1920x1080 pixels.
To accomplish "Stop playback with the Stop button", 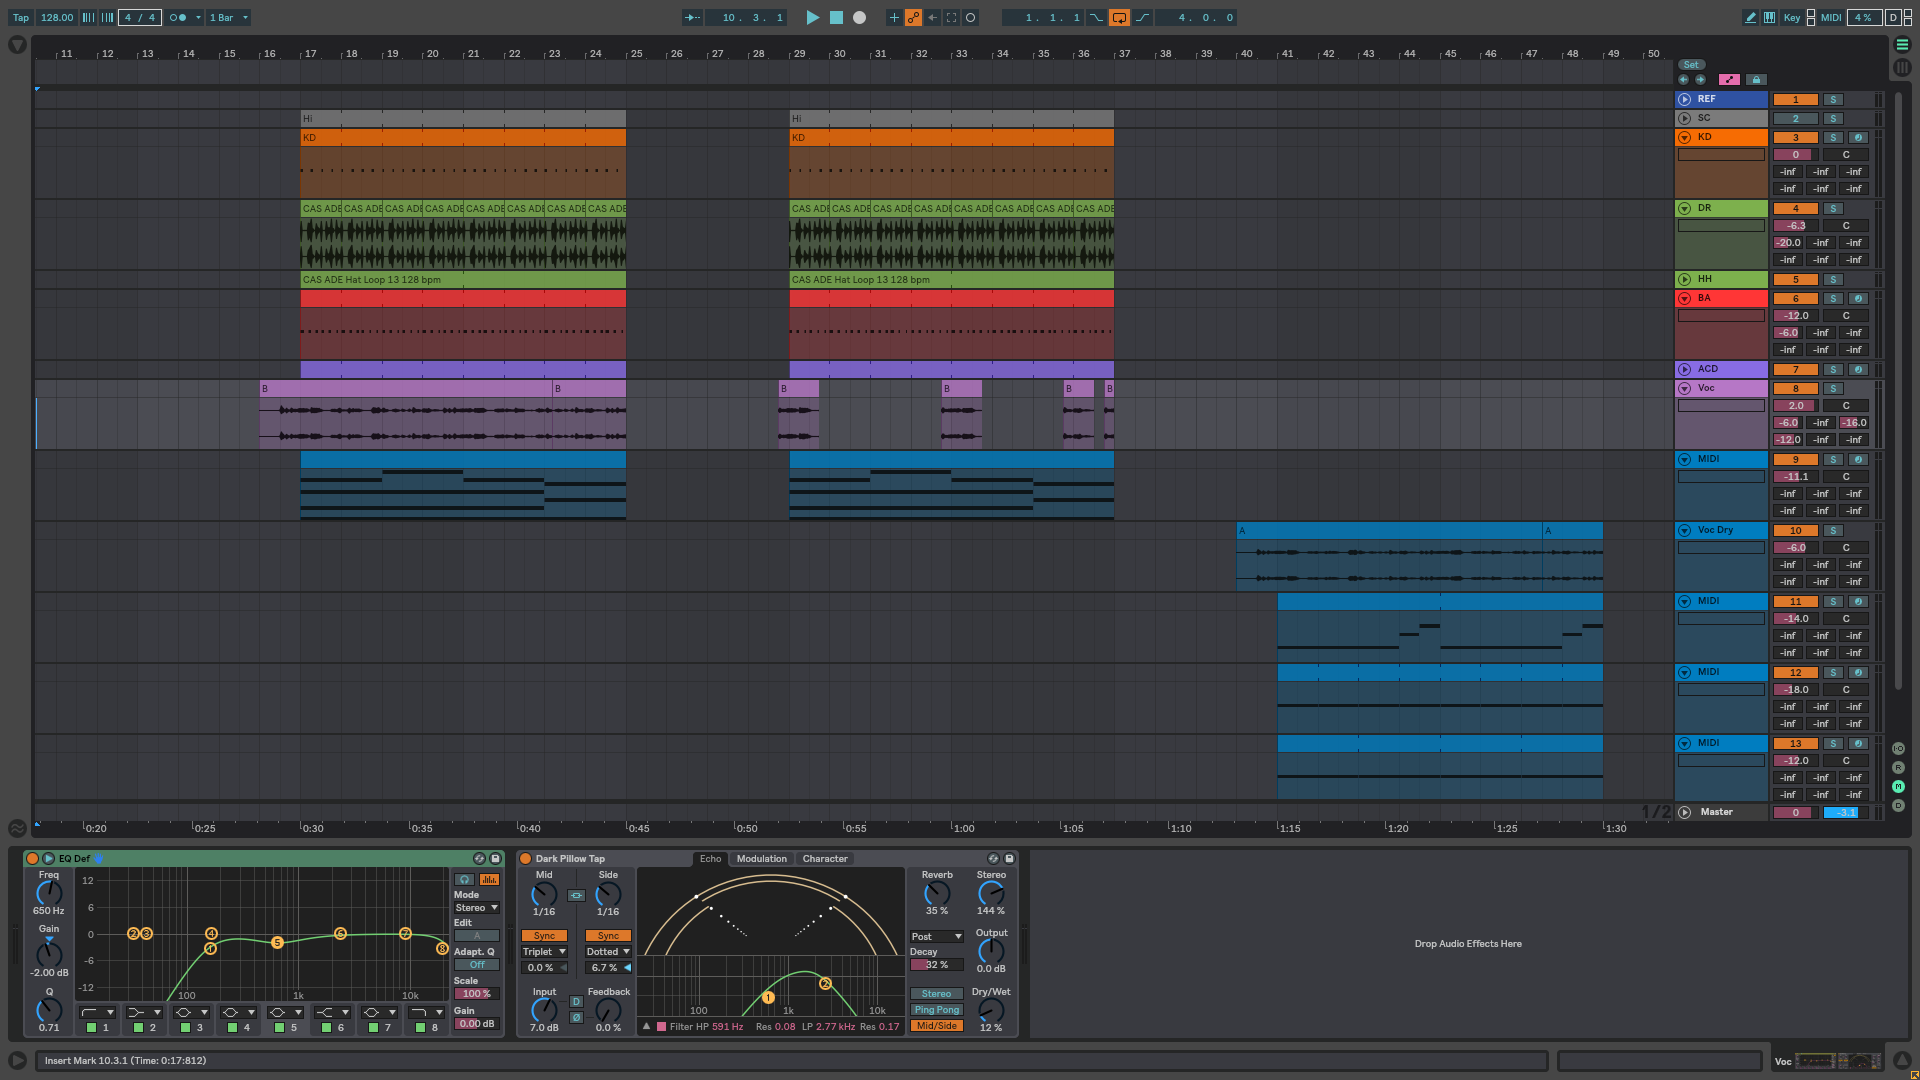I will click(836, 17).
